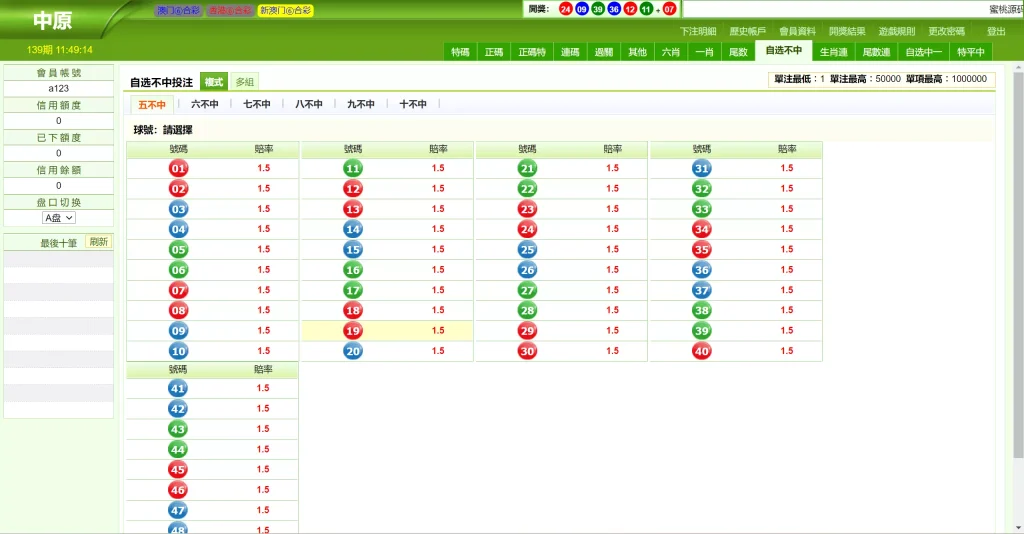The image size is (1024, 534).
Task: Refresh the last ten bets list
Action: click(99, 242)
